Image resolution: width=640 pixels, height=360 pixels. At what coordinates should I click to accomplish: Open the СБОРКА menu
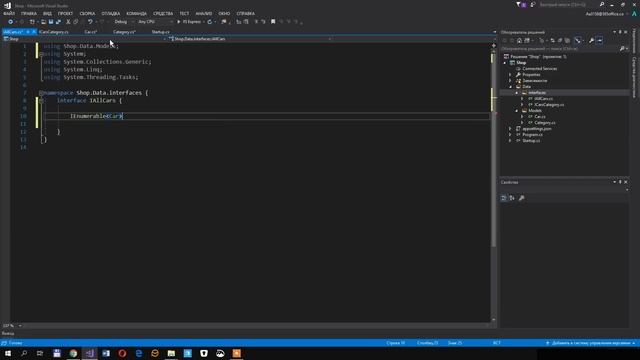click(87, 13)
